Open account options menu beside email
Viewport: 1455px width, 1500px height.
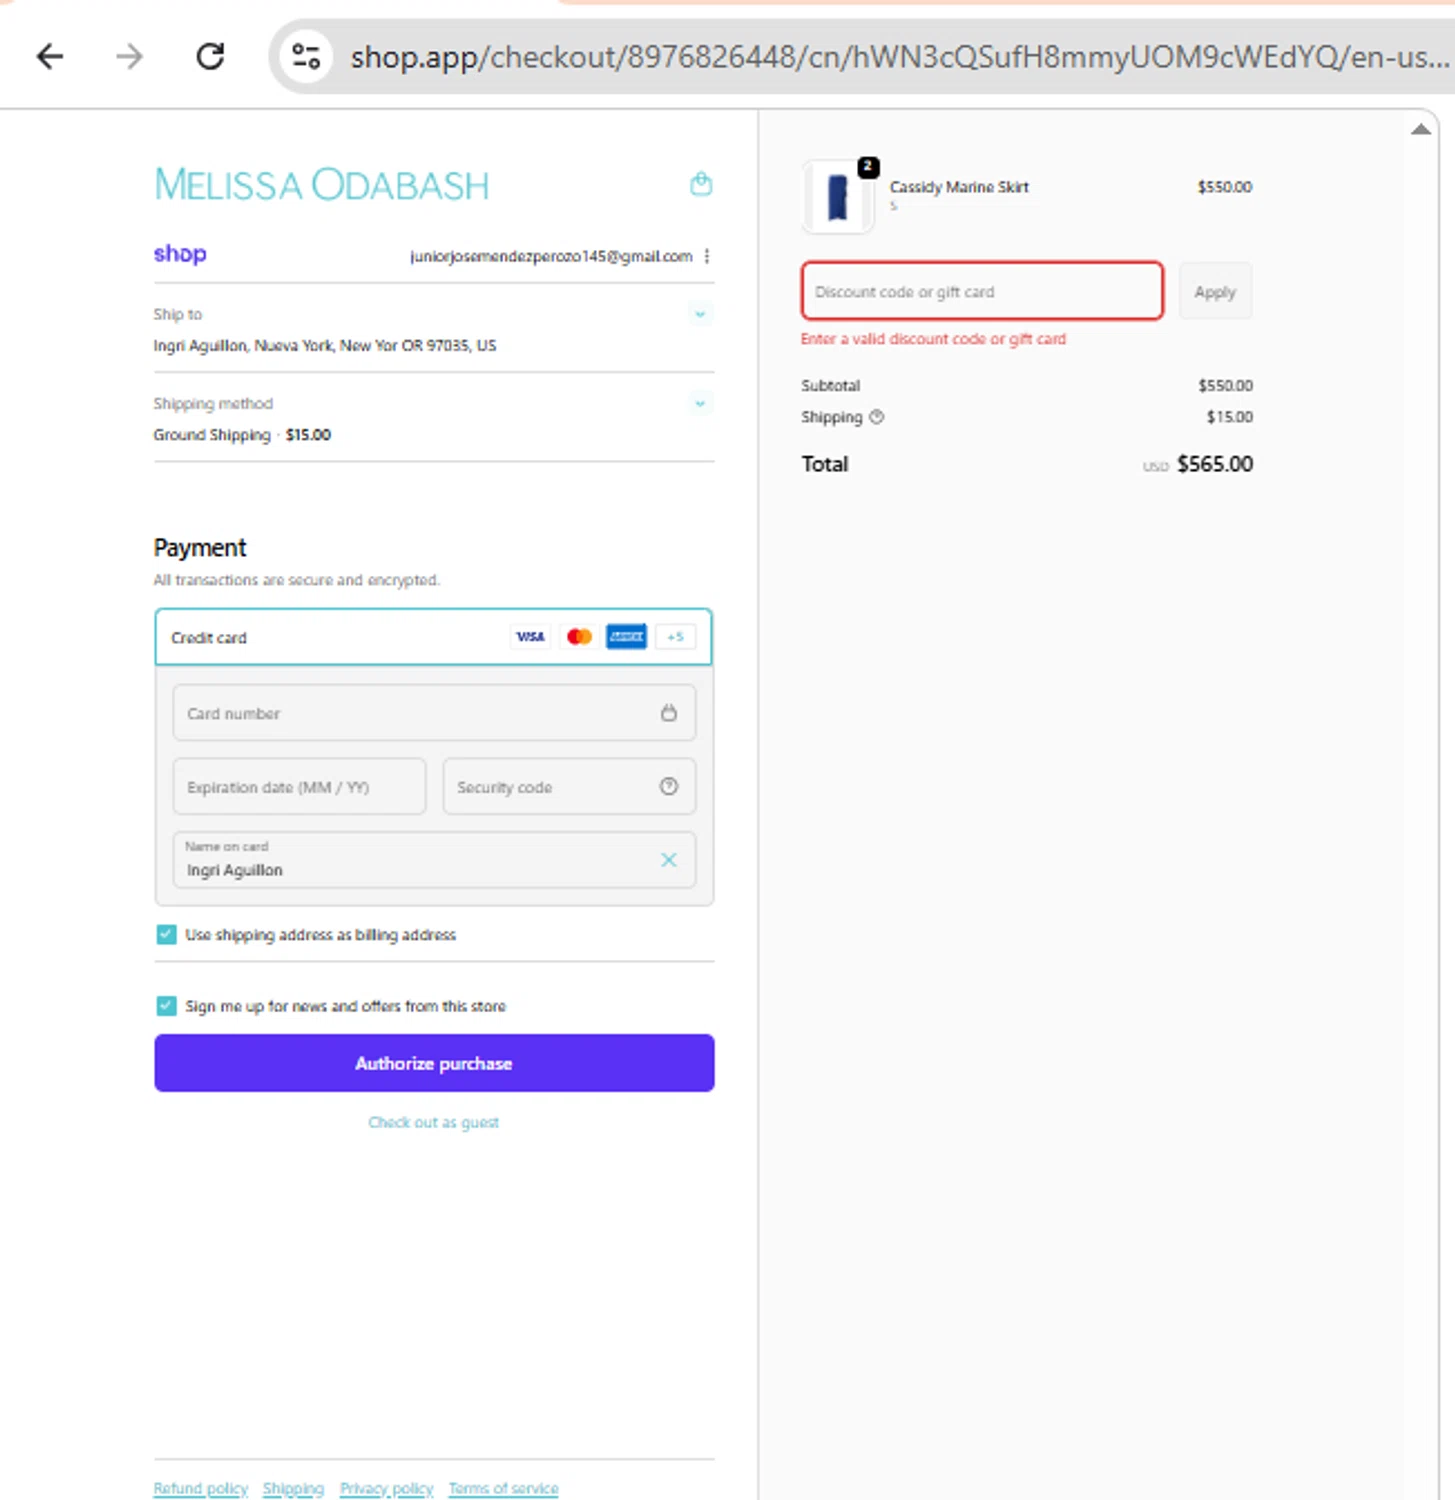[x=707, y=256]
